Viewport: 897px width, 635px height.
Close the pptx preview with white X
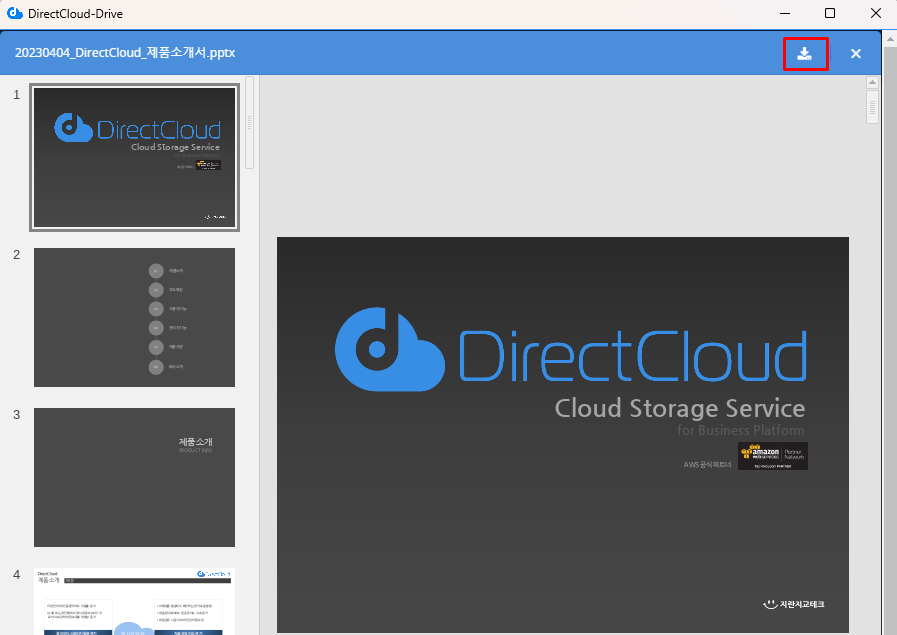point(855,54)
